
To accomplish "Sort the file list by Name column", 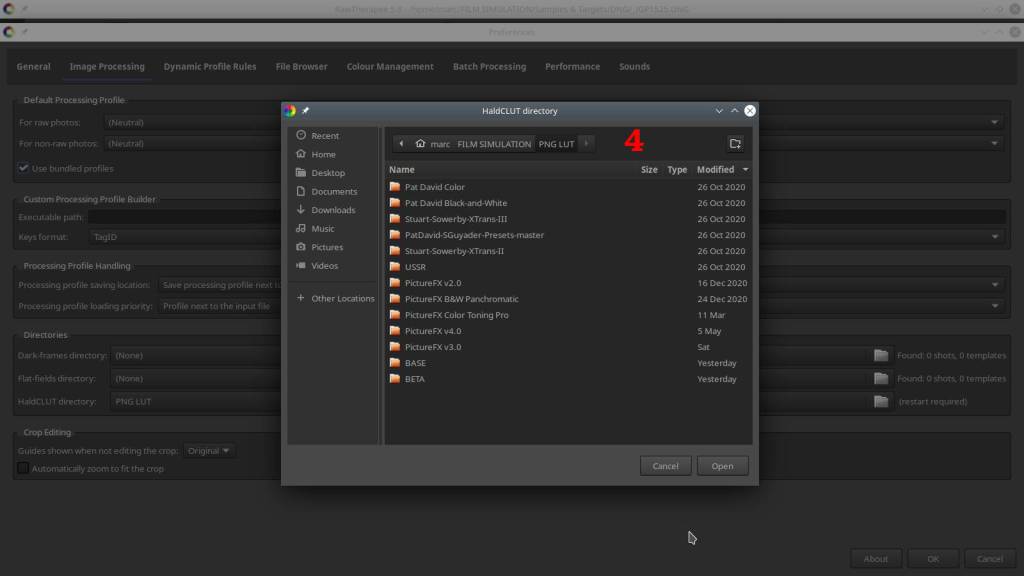I will [x=402, y=169].
